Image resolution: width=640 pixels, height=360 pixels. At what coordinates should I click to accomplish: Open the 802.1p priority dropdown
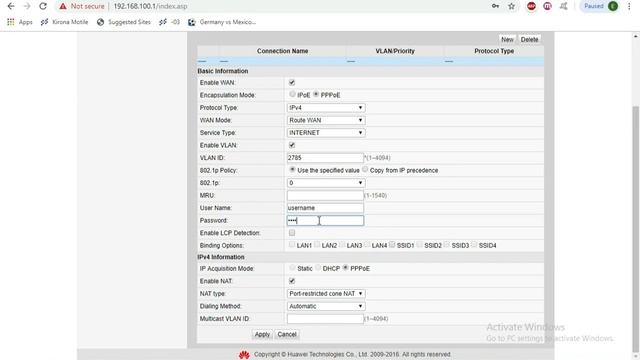[x=326, y=183]
